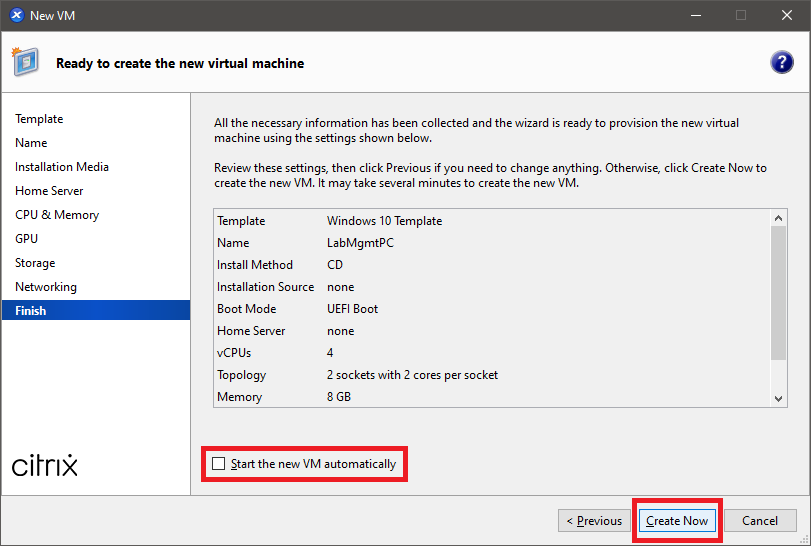The width and height of the screenshot is (811, 546).
Task: Select the Networking step in the sidebar
Action: point(46,287)
